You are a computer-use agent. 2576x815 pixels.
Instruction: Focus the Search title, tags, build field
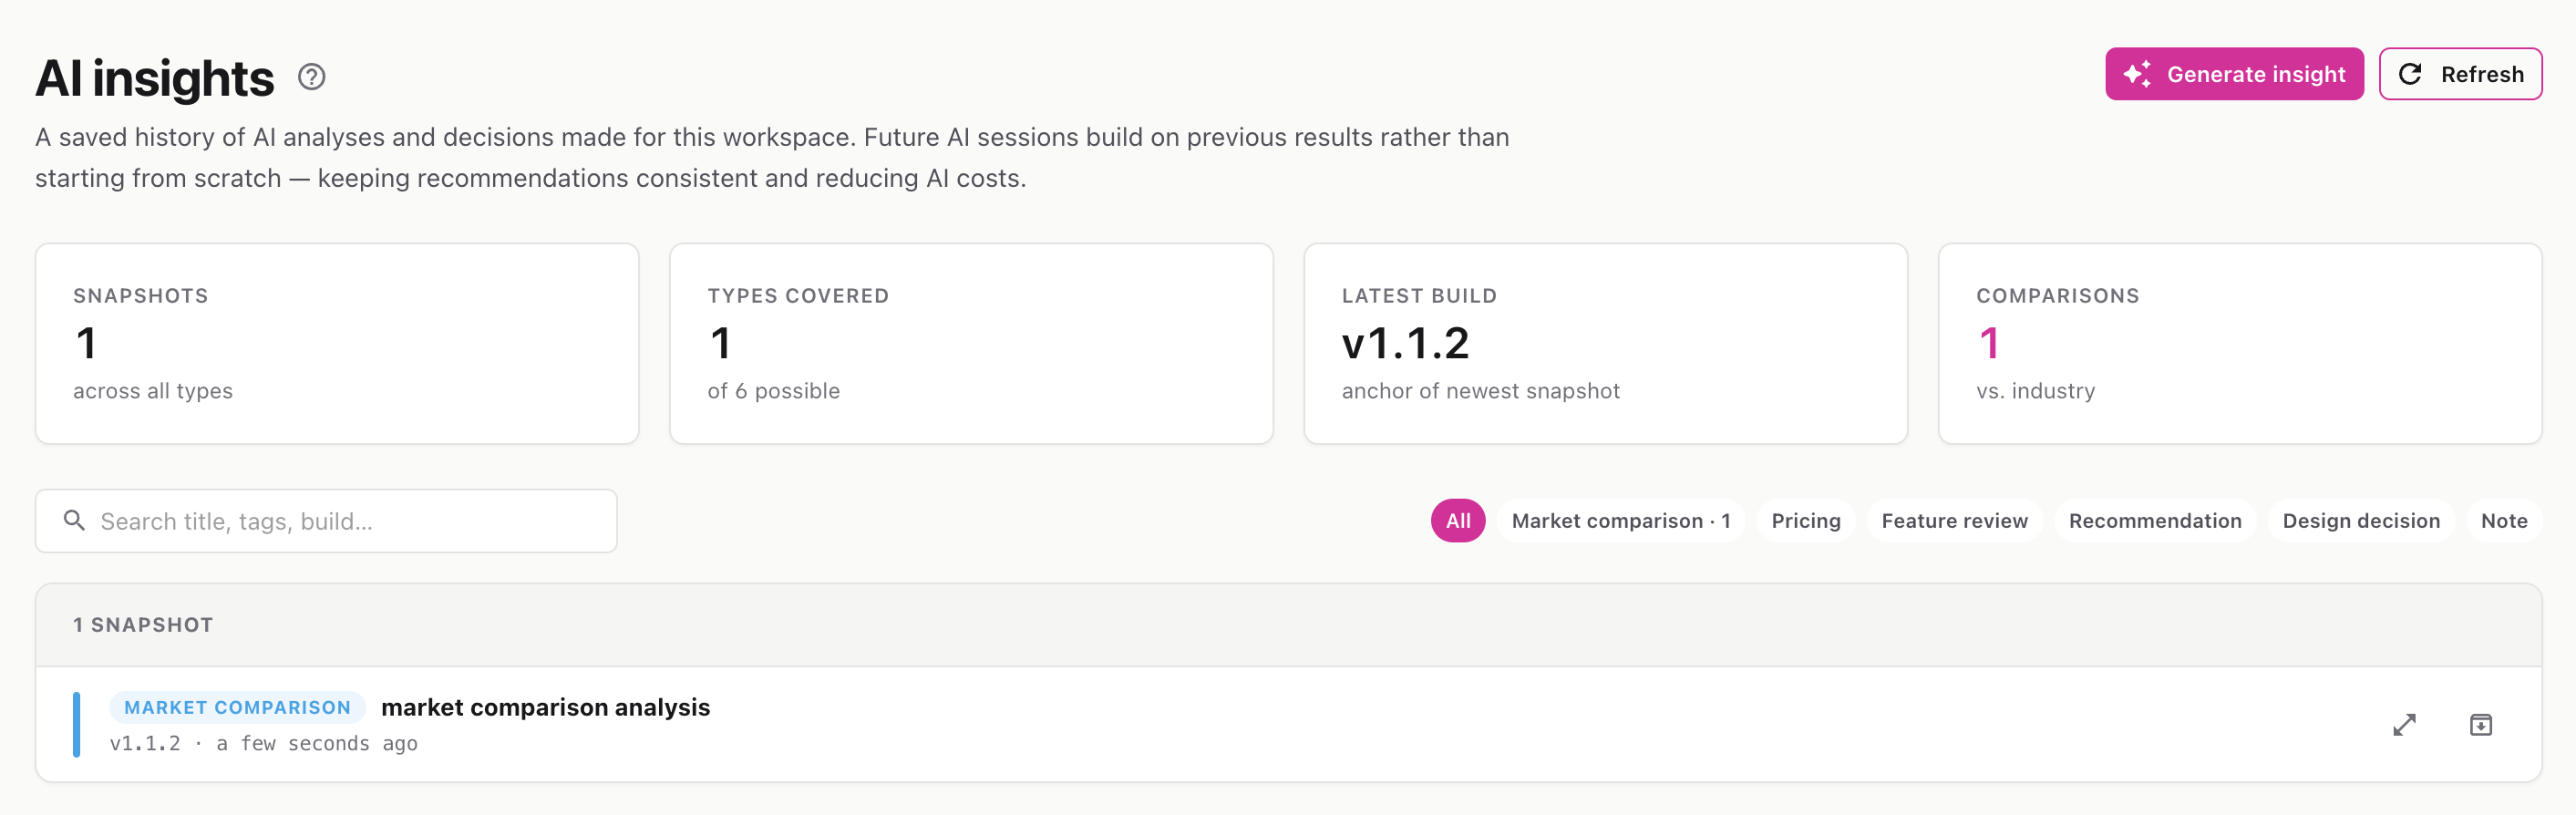pos(326,521)
